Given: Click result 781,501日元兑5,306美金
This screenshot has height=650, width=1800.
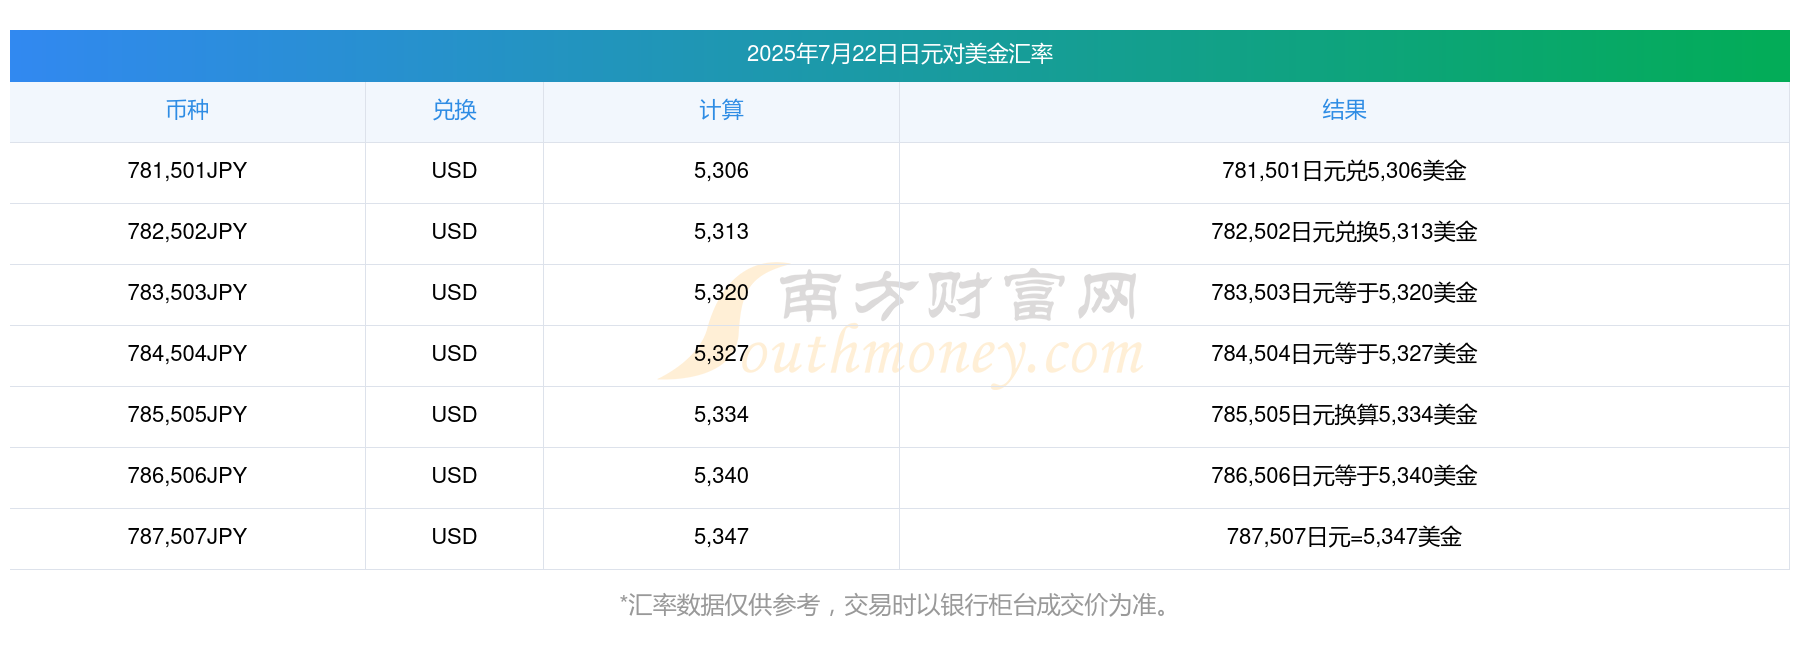Looking at the screenshot, I should (x=1344, y=171).
